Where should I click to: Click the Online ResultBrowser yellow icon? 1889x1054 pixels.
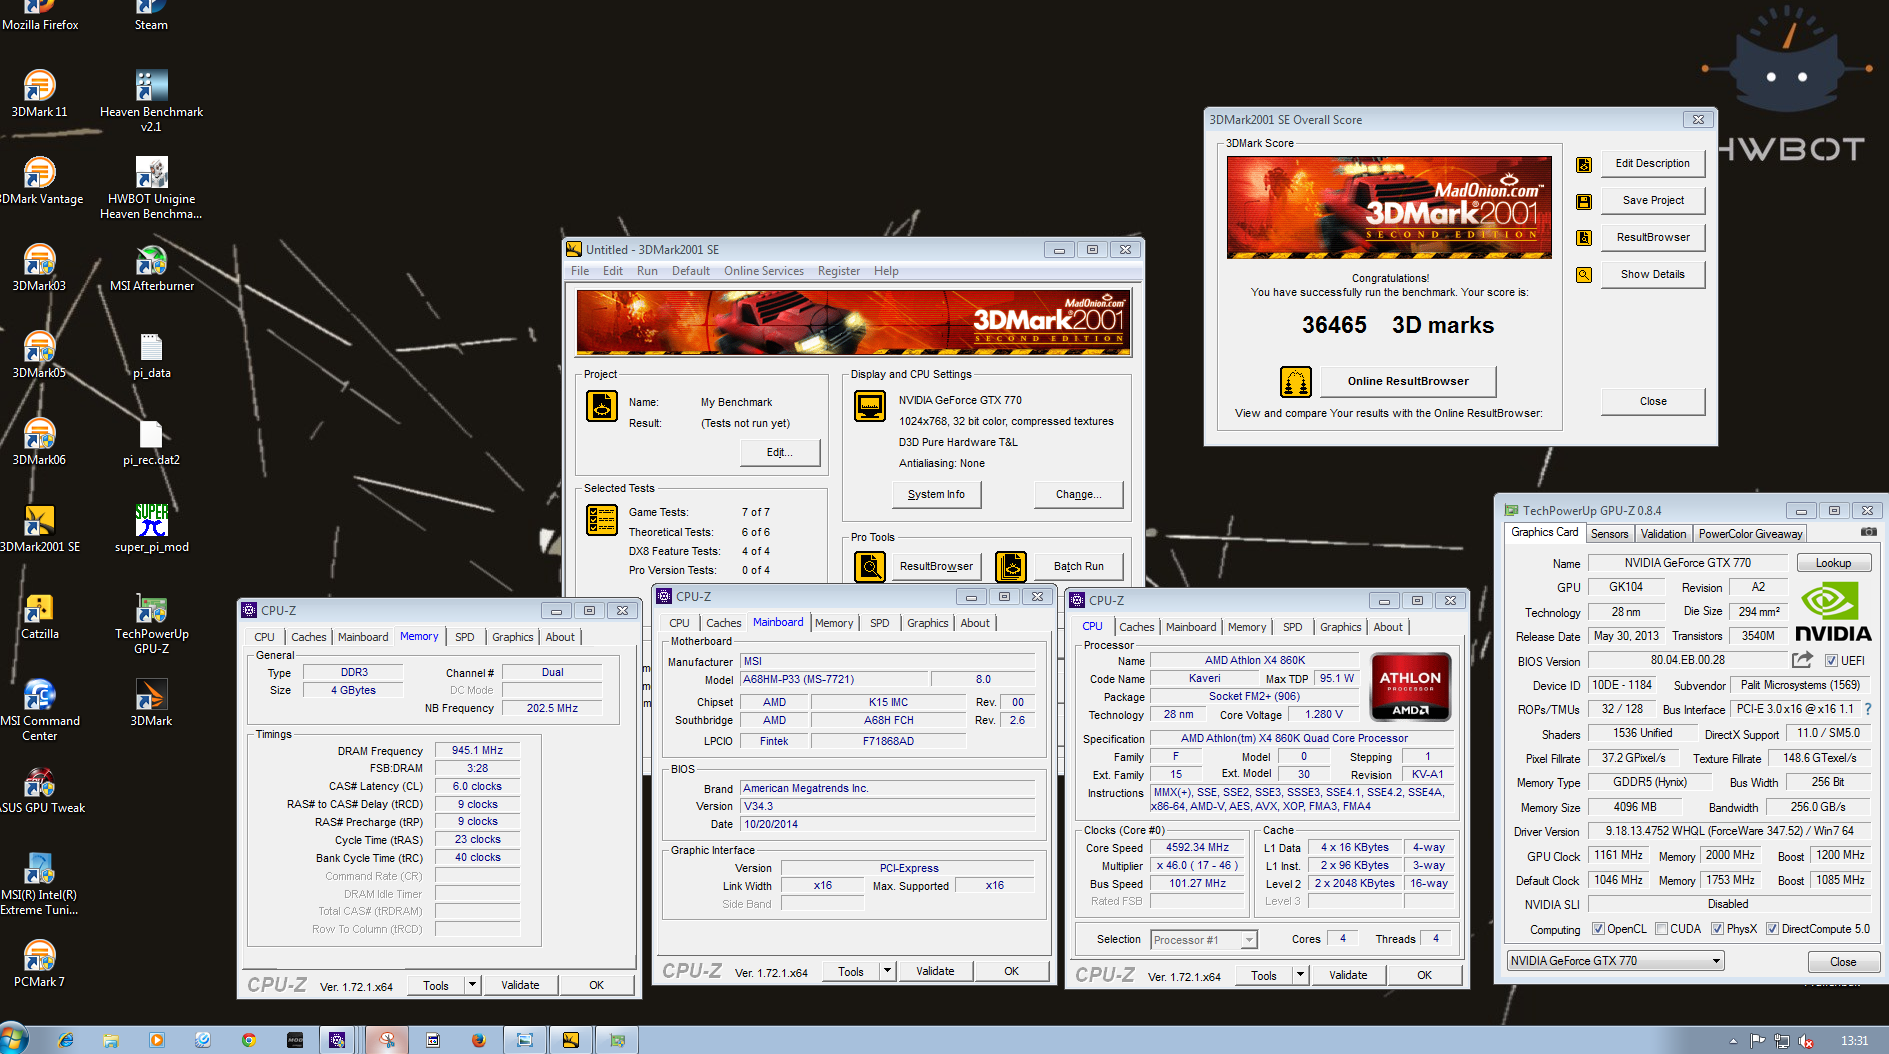pos(1296,382)
